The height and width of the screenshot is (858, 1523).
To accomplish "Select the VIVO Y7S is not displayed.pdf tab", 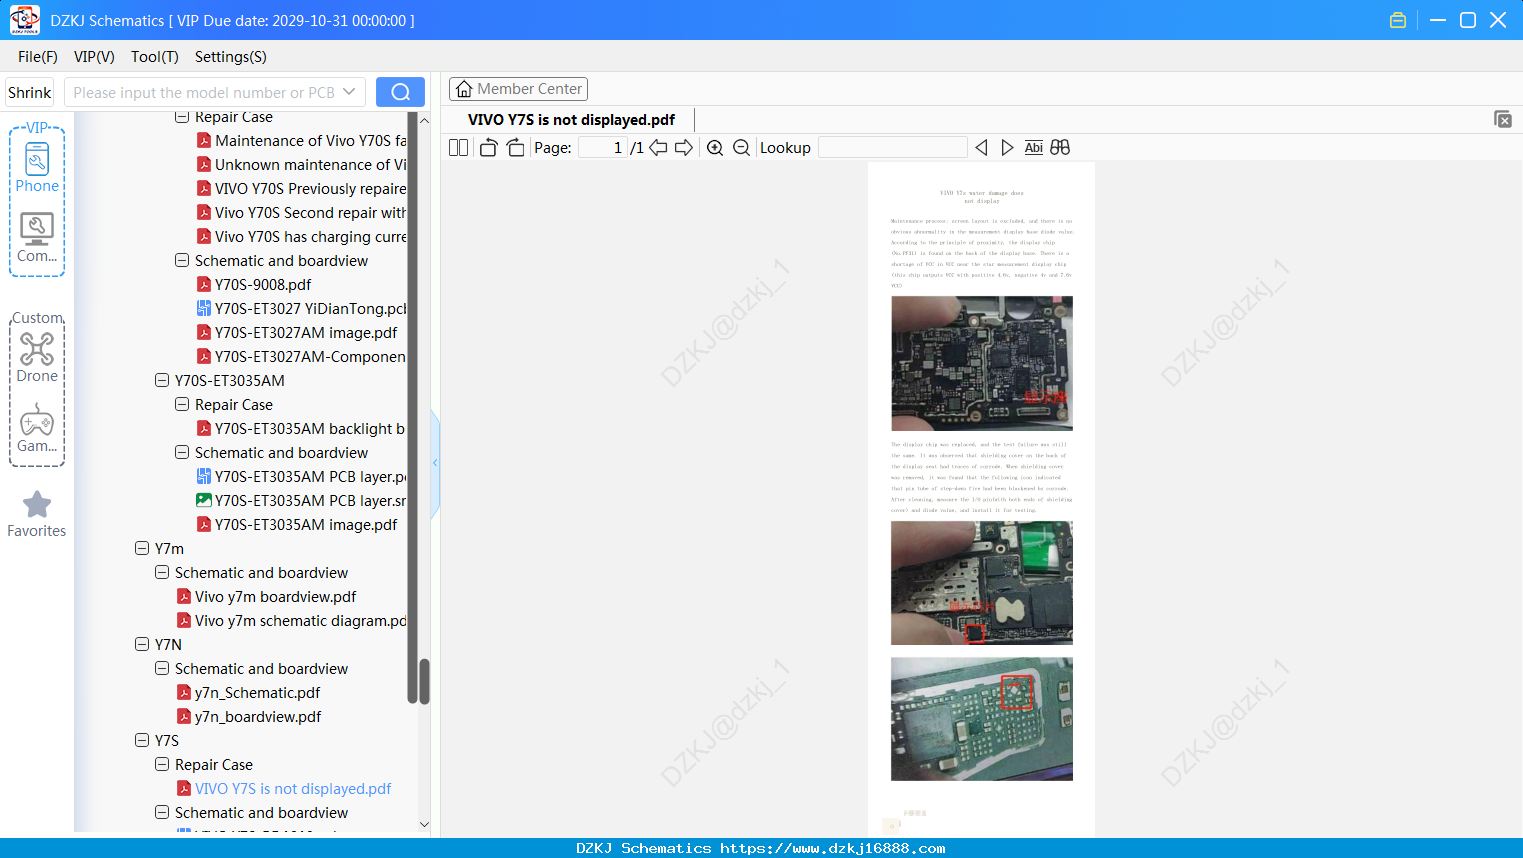I will point(571,120).
